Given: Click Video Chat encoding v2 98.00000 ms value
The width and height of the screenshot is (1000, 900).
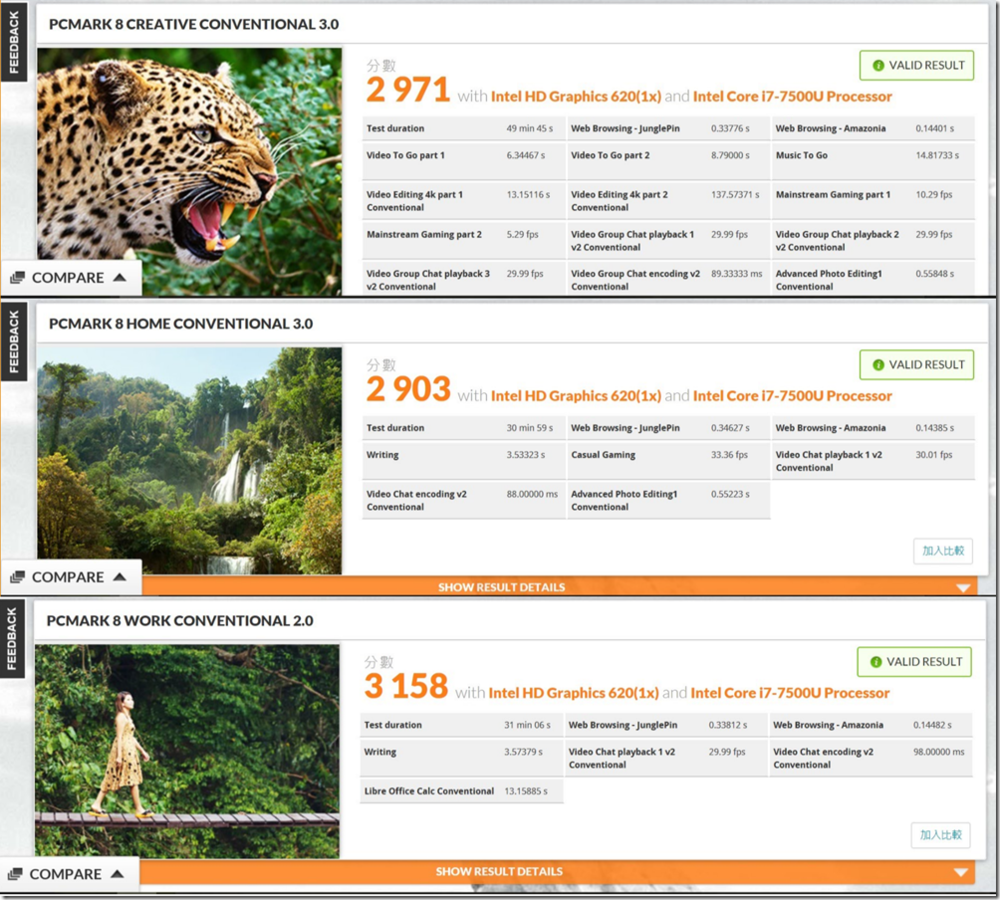Looking at the screenshot, I should pyautogui.click(x=939, y=753).
